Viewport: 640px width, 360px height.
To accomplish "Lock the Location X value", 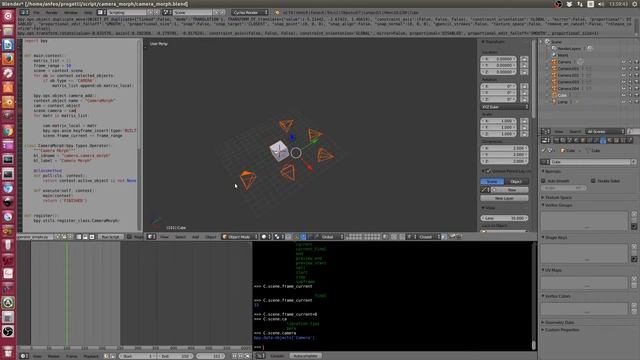I will (x=524, y=59).
